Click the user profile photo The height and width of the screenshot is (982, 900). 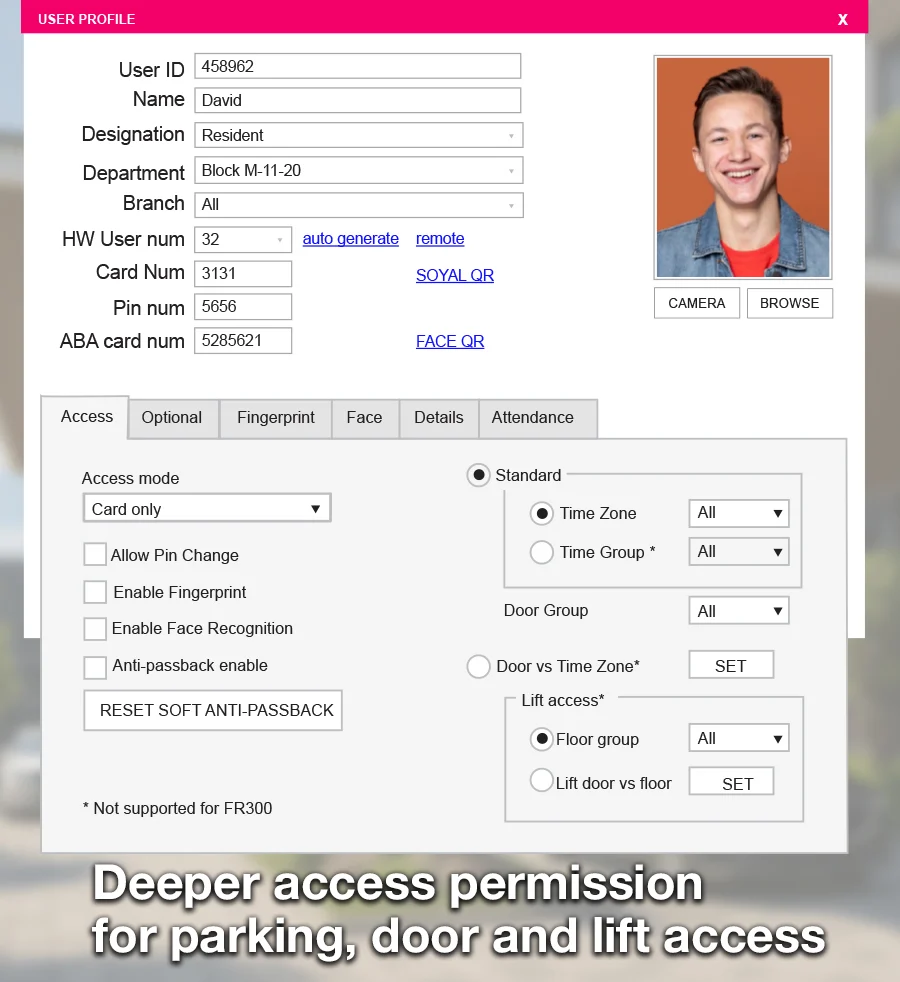(x=743, y=167)
